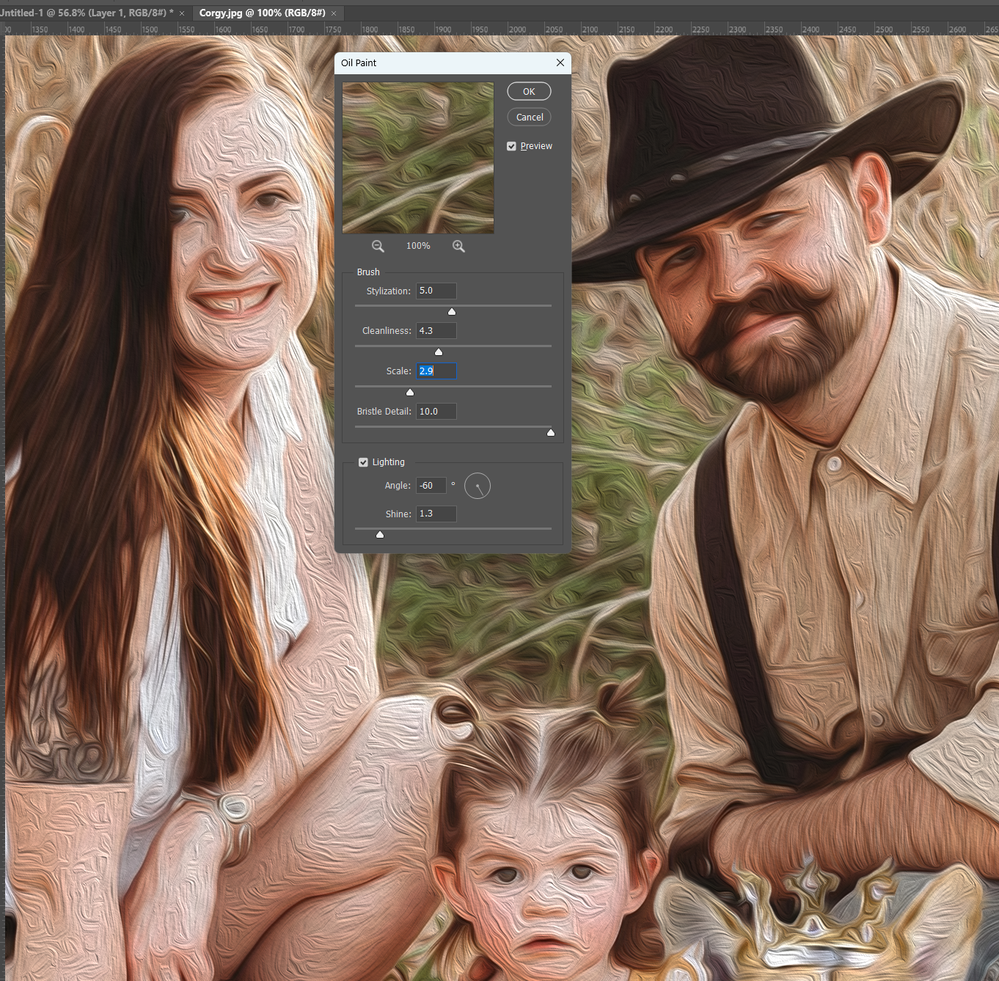Click Cancel in Oil Paint dialog
The width and height of the screenshot is (999, 981).
(x=529, y=117)
